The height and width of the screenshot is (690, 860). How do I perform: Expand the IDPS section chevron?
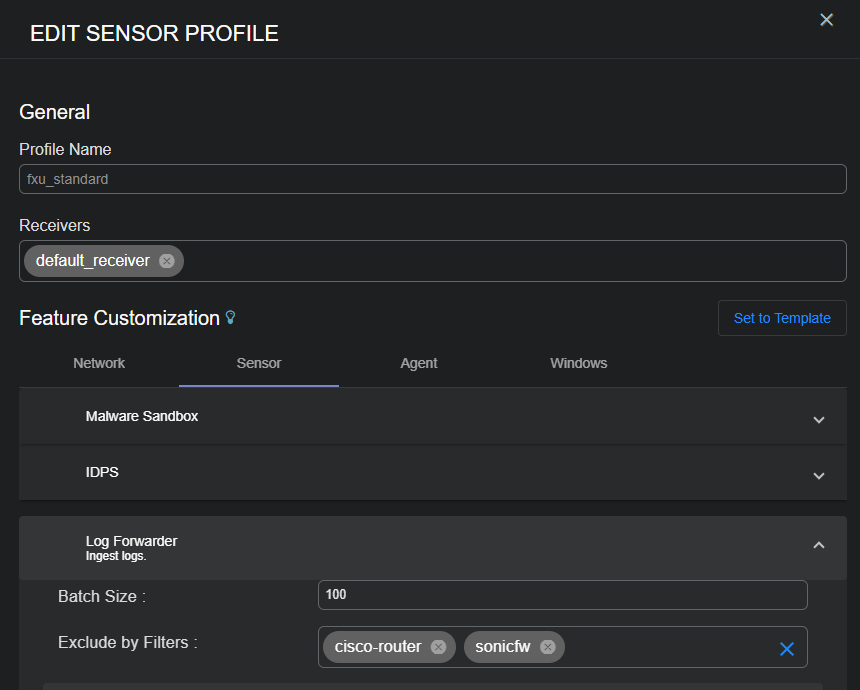(818, 475)
